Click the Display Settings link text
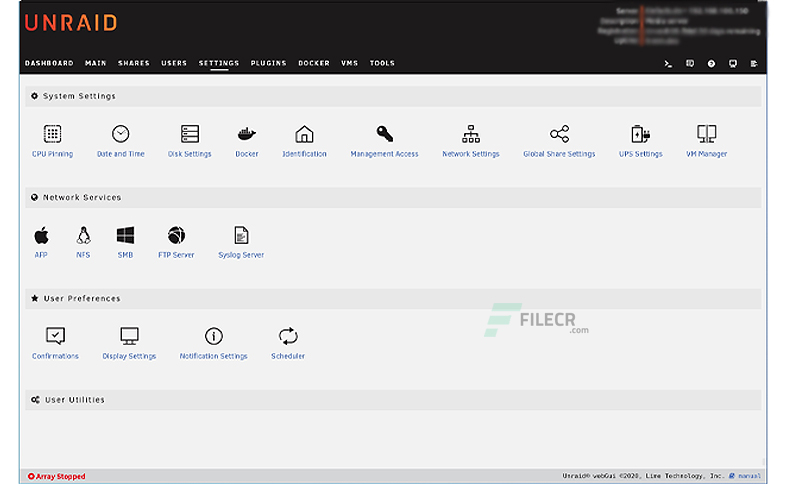This screenshot has height=484, width=786. tap(129, 356)
